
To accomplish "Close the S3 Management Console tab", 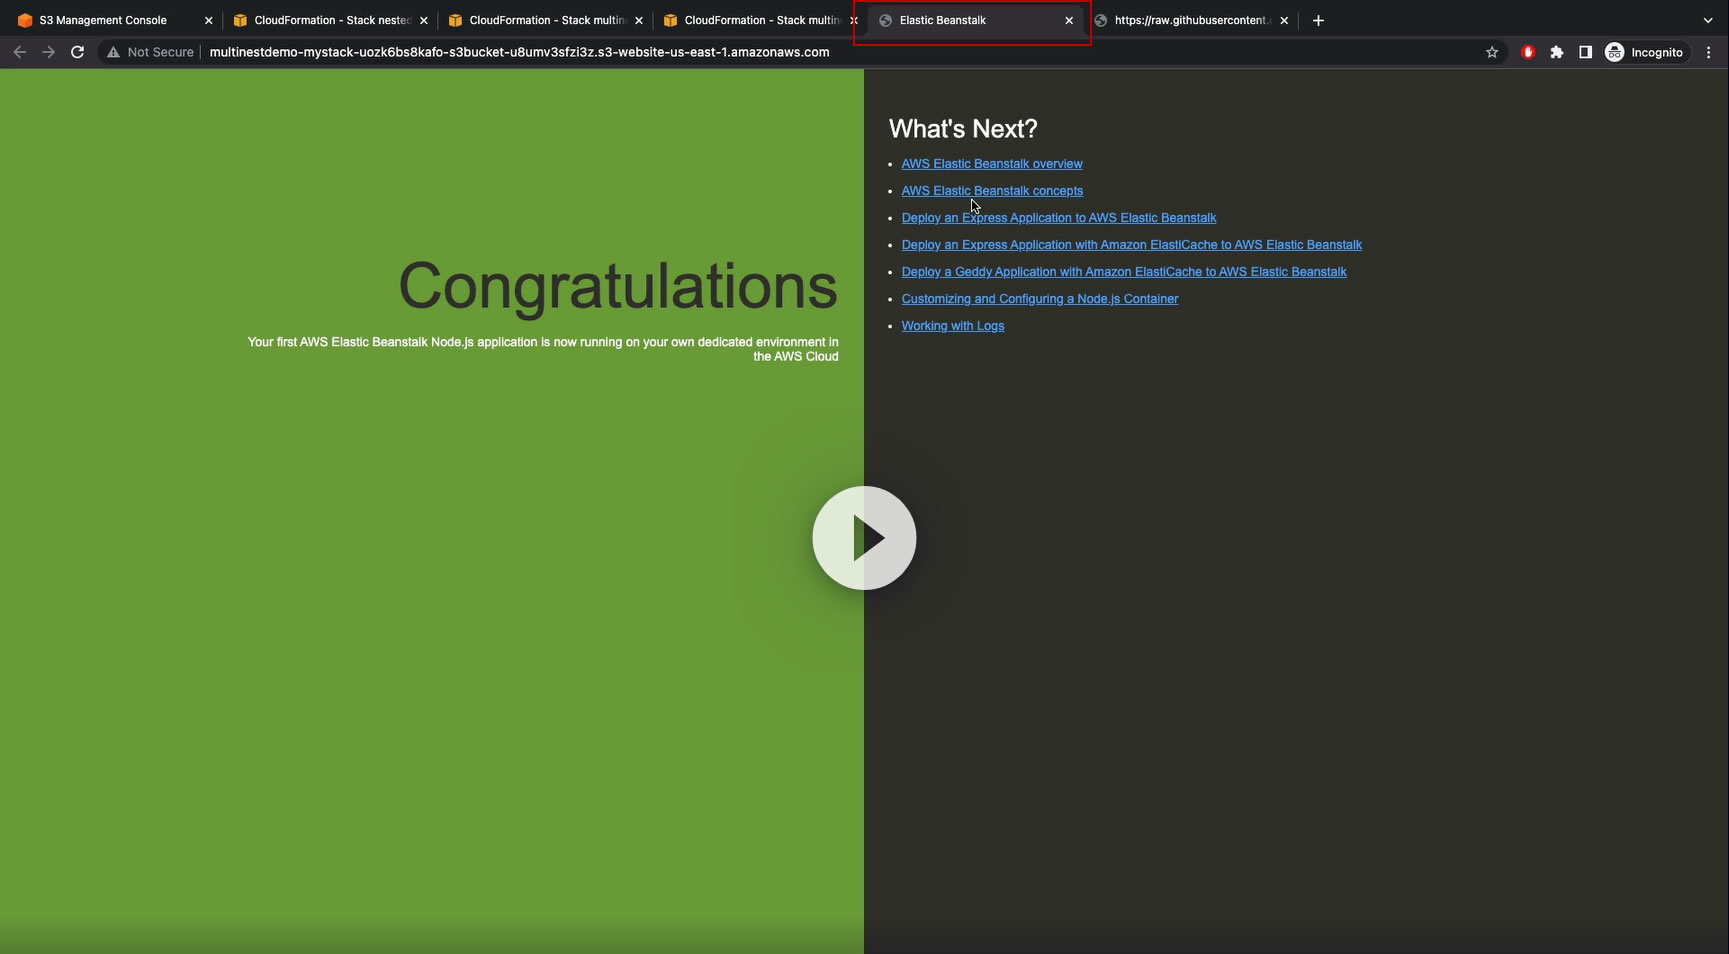I will tap(208, 20).
